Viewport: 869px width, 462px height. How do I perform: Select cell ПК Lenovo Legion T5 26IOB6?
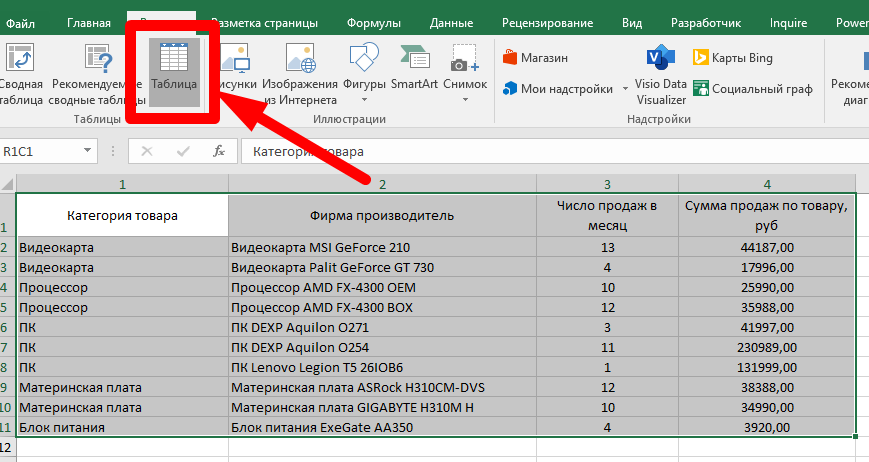click(382, 367)
